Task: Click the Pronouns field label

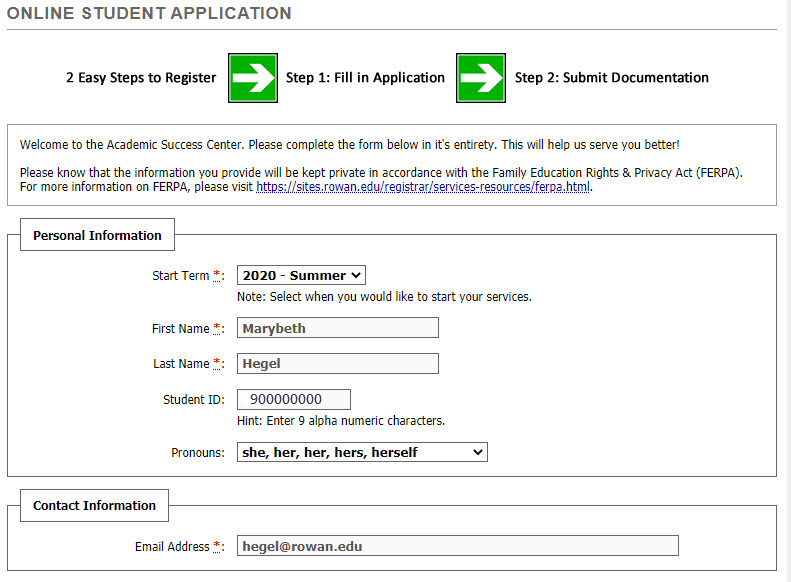Action: click(x=198, y=453)
